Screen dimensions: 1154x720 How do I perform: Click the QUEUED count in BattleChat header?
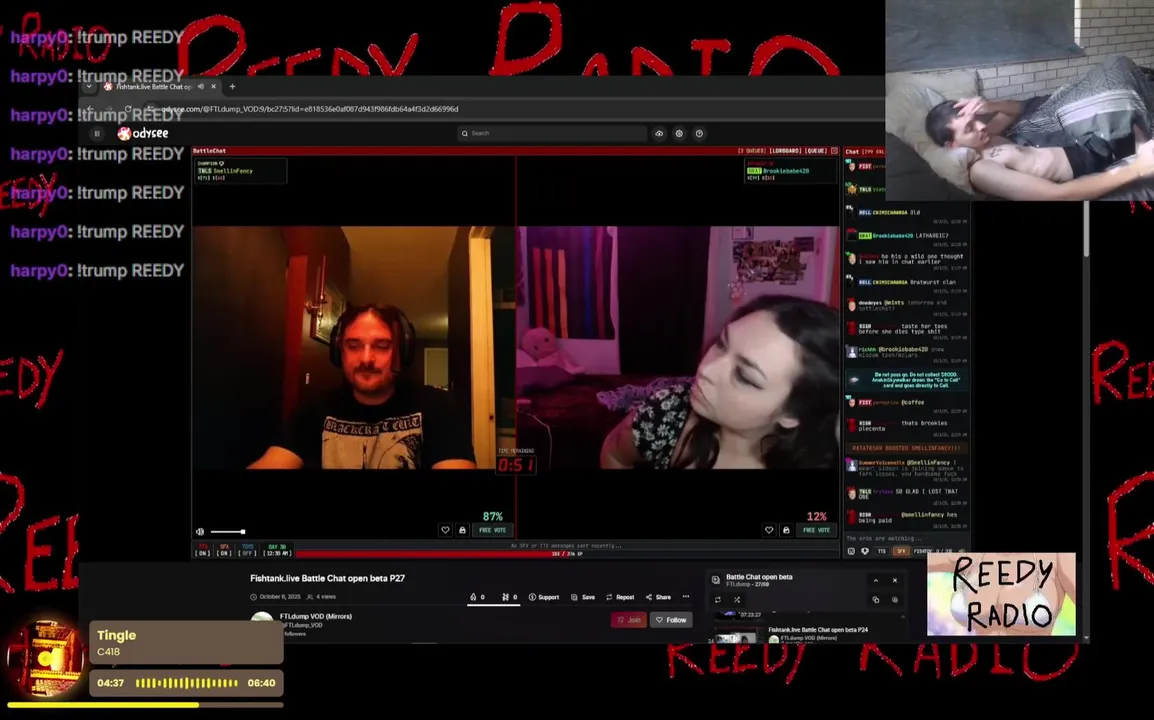[751, 151]
